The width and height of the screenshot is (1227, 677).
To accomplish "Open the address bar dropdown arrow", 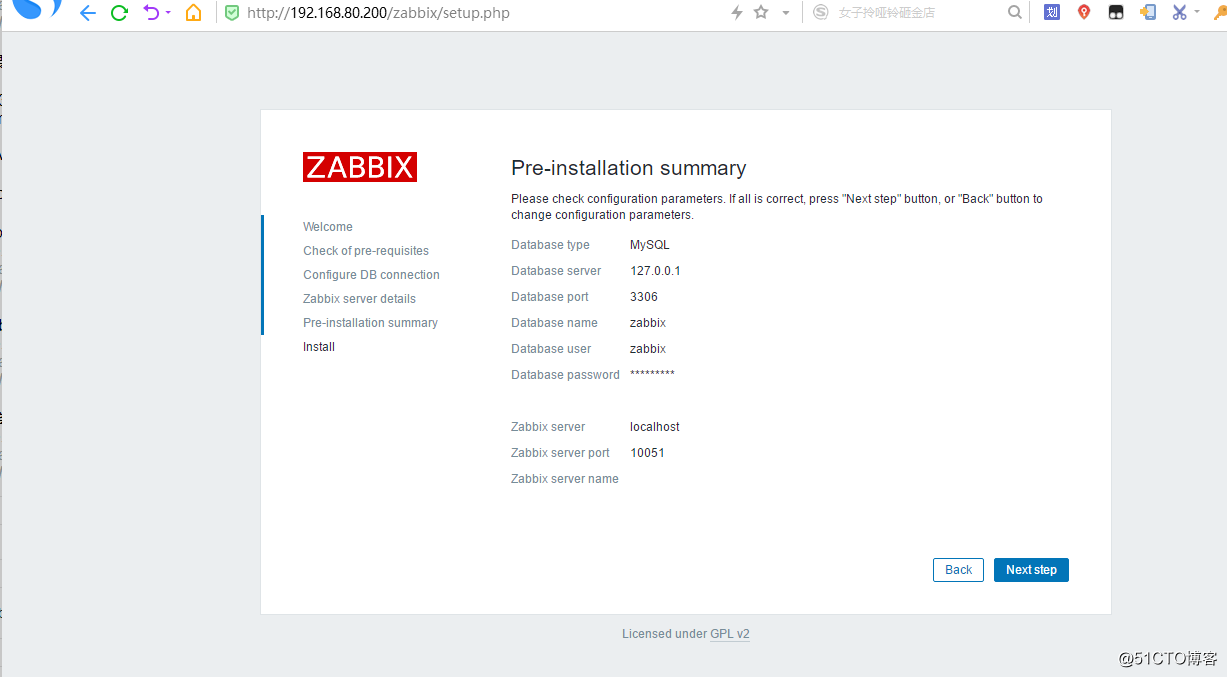I will (x=786, y=13).
